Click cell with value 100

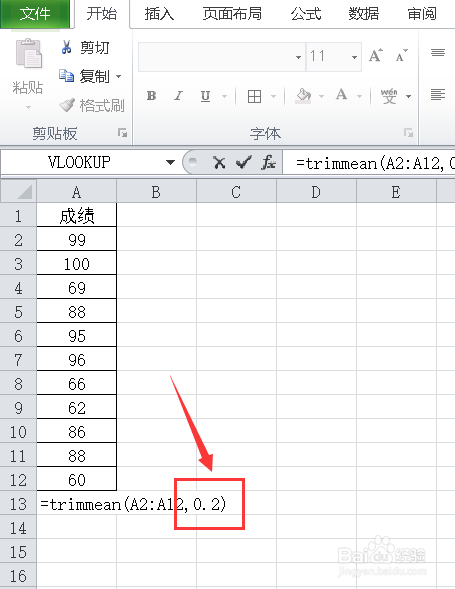77,264
